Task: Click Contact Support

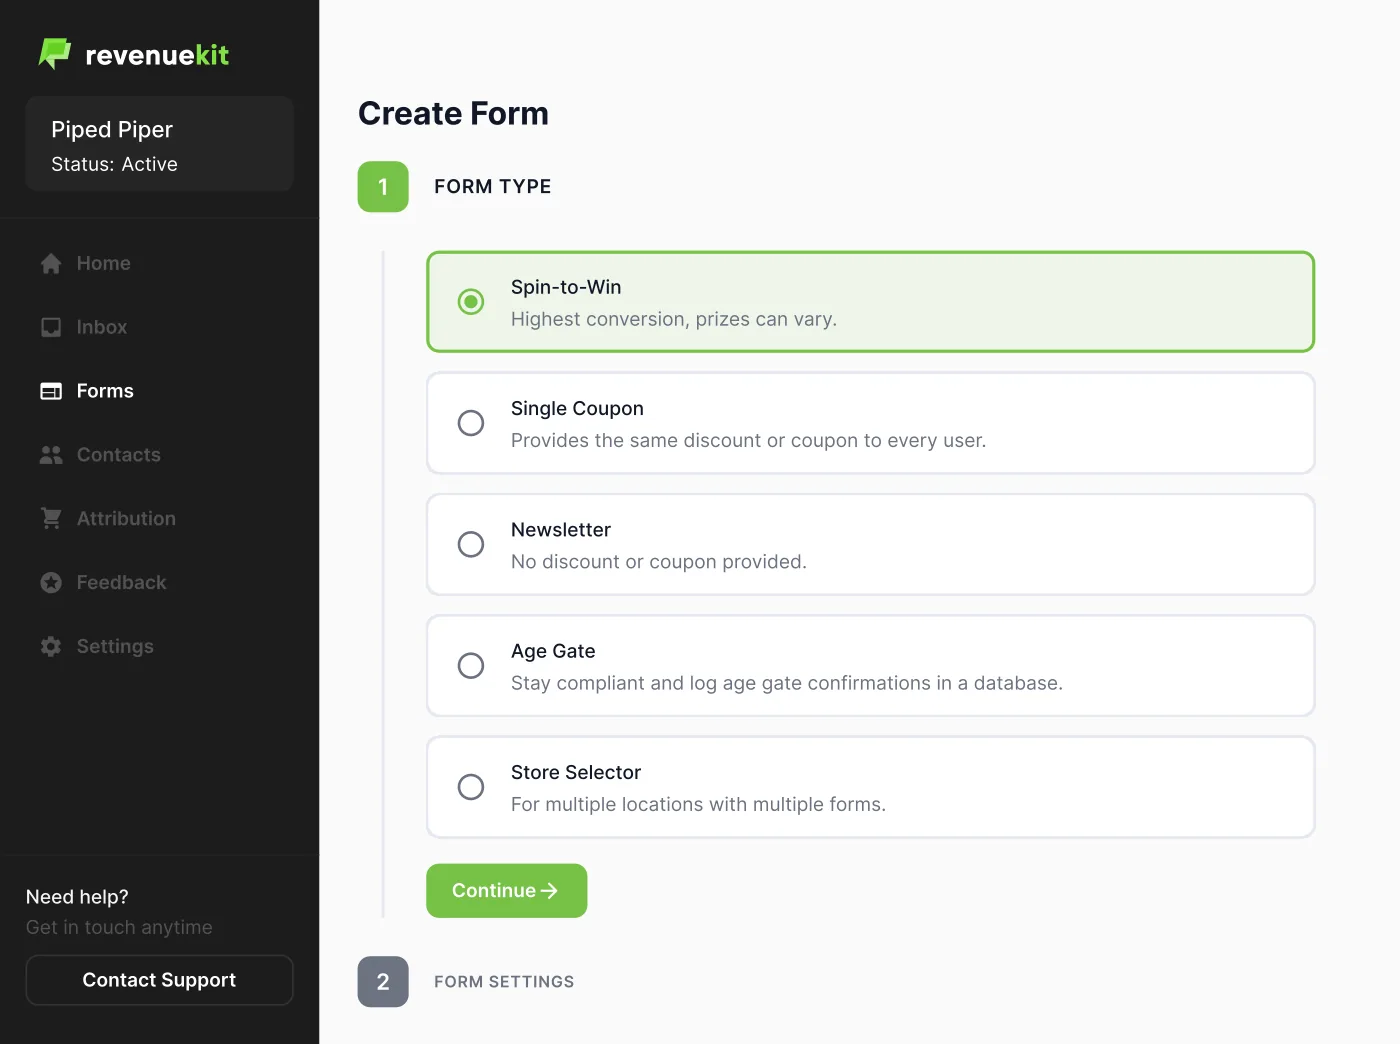Action: tap(159, 980)
